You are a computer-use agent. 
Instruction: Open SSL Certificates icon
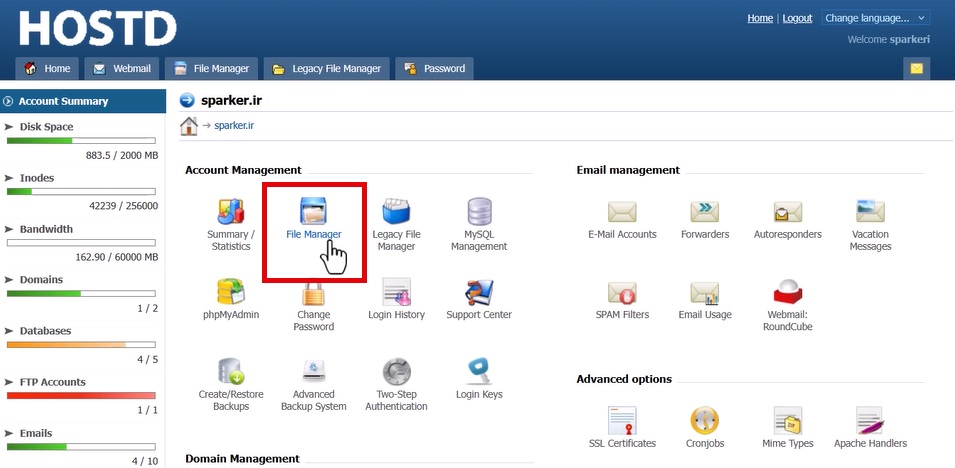pos(622,420)
